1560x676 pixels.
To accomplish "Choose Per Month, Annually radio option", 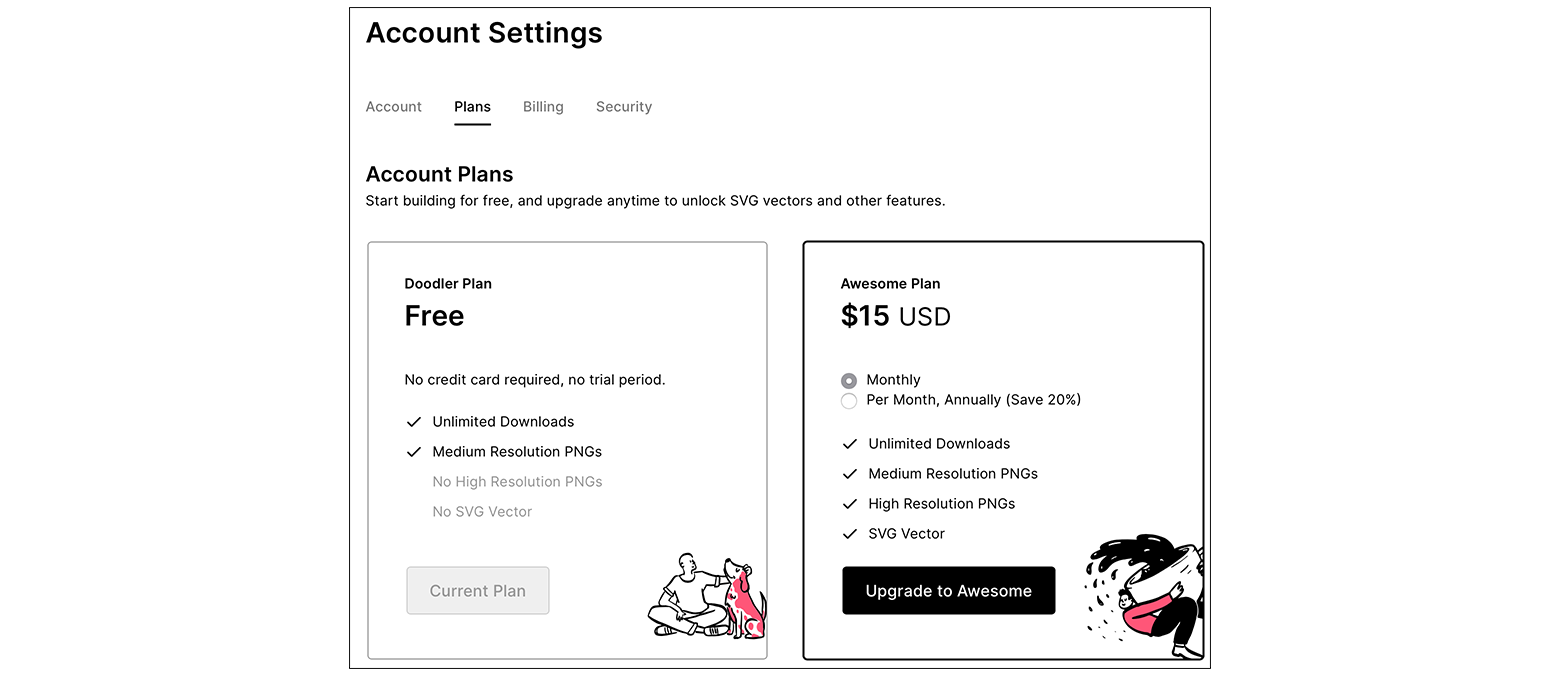I will point(849,401).
